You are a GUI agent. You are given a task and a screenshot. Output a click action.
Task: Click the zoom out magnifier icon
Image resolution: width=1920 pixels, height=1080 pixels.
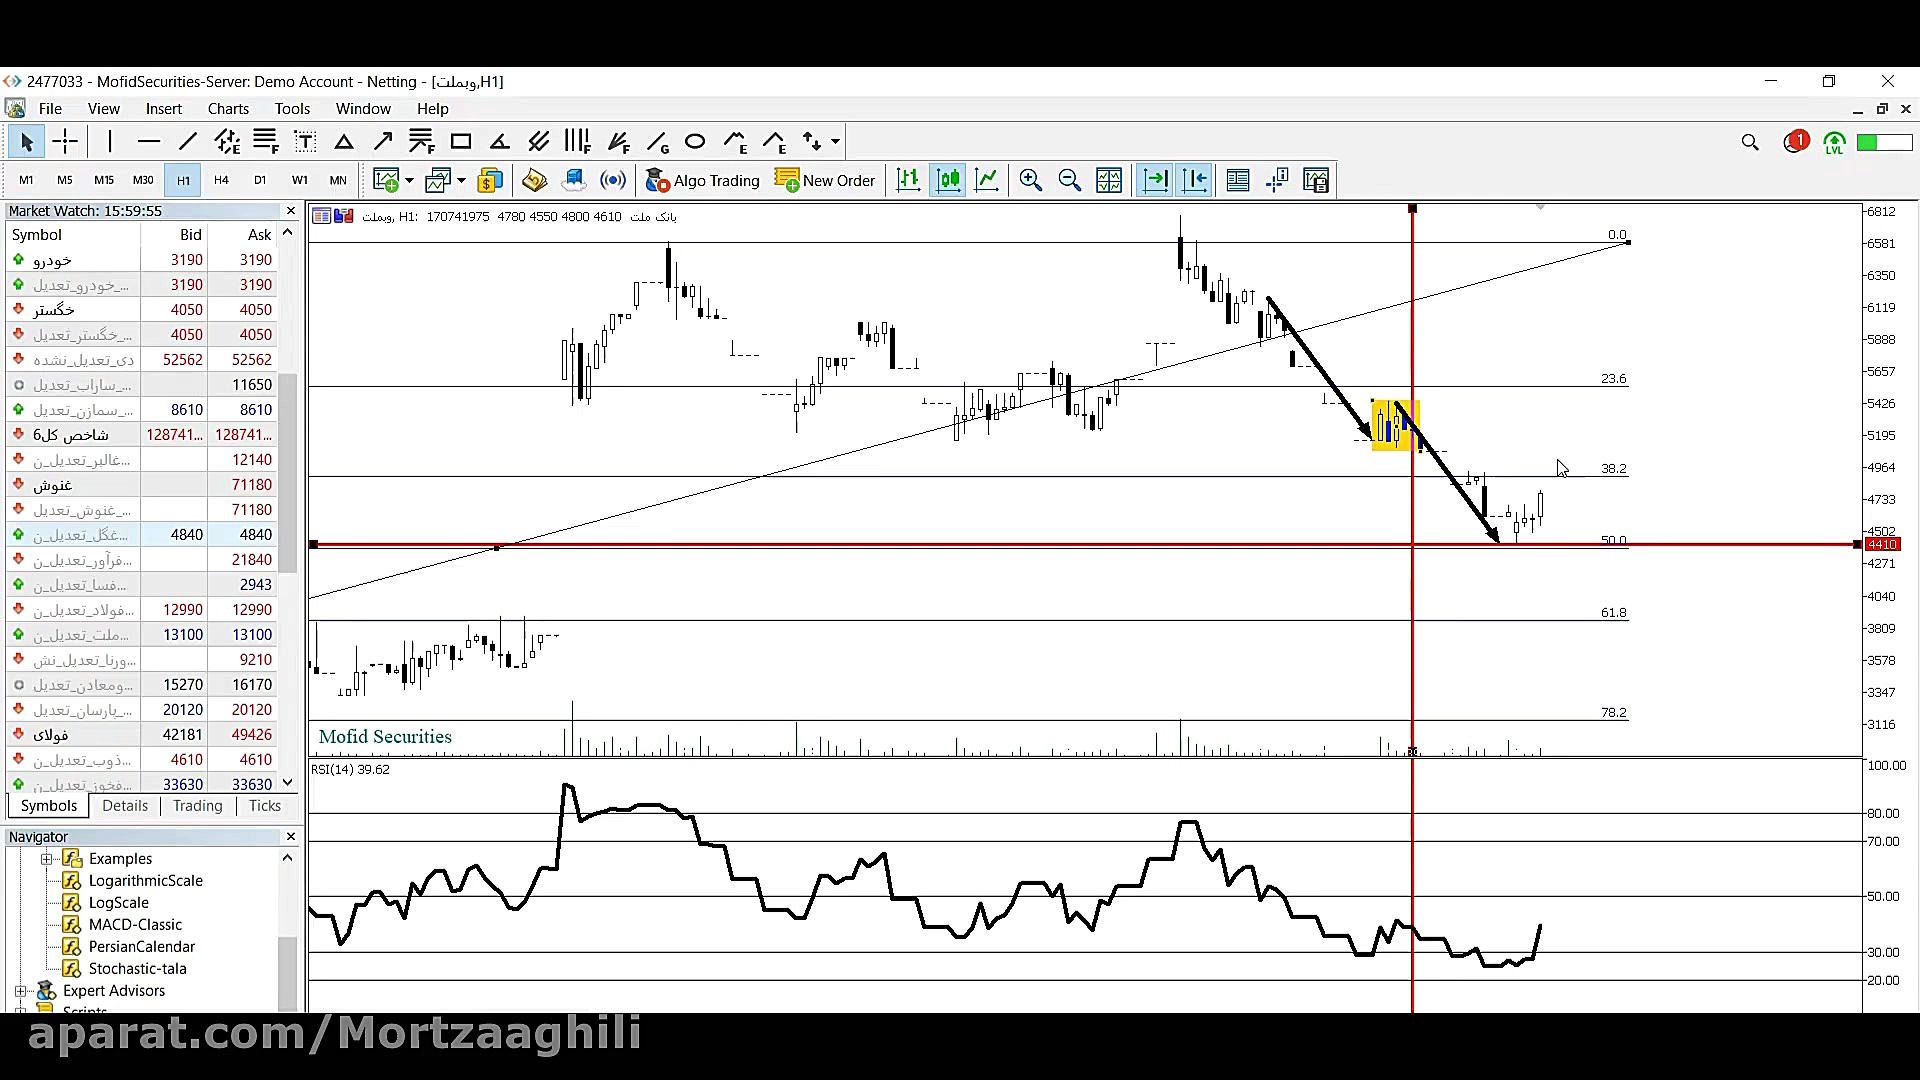pyautogui.click(x=1069, y=180)
